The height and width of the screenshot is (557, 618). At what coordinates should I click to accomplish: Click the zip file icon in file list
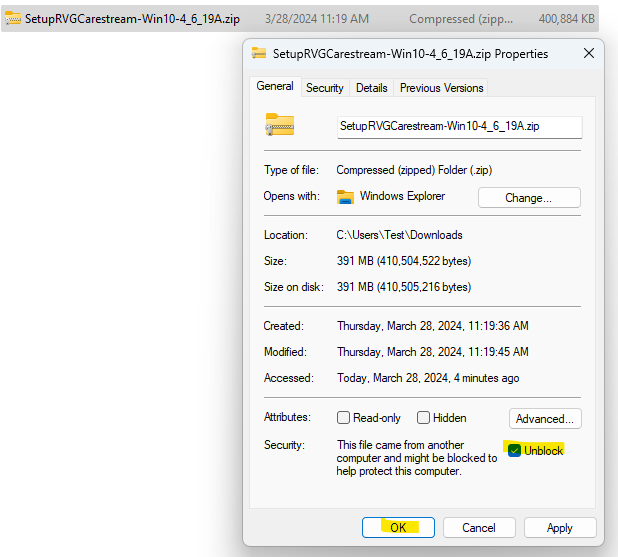pos(13,19)
